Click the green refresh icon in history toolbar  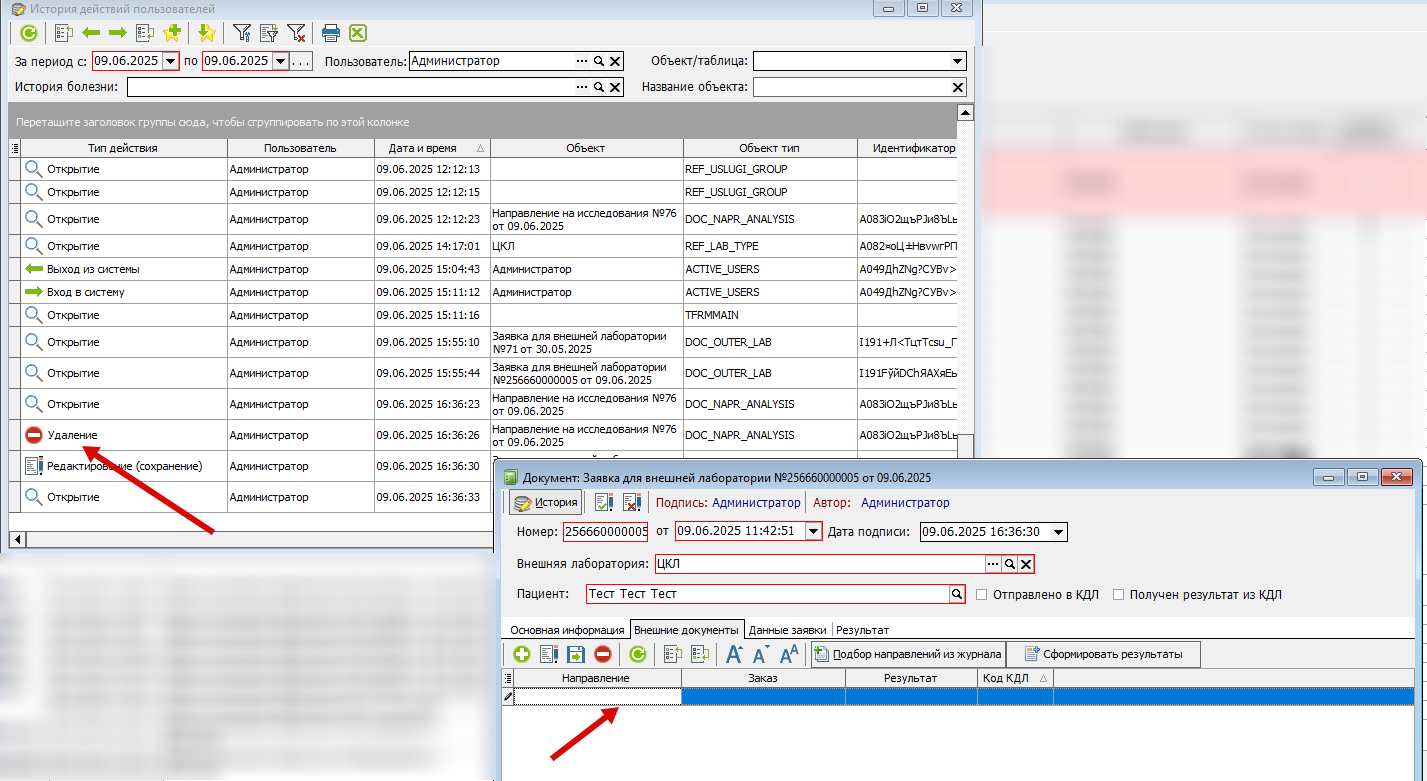29,33
